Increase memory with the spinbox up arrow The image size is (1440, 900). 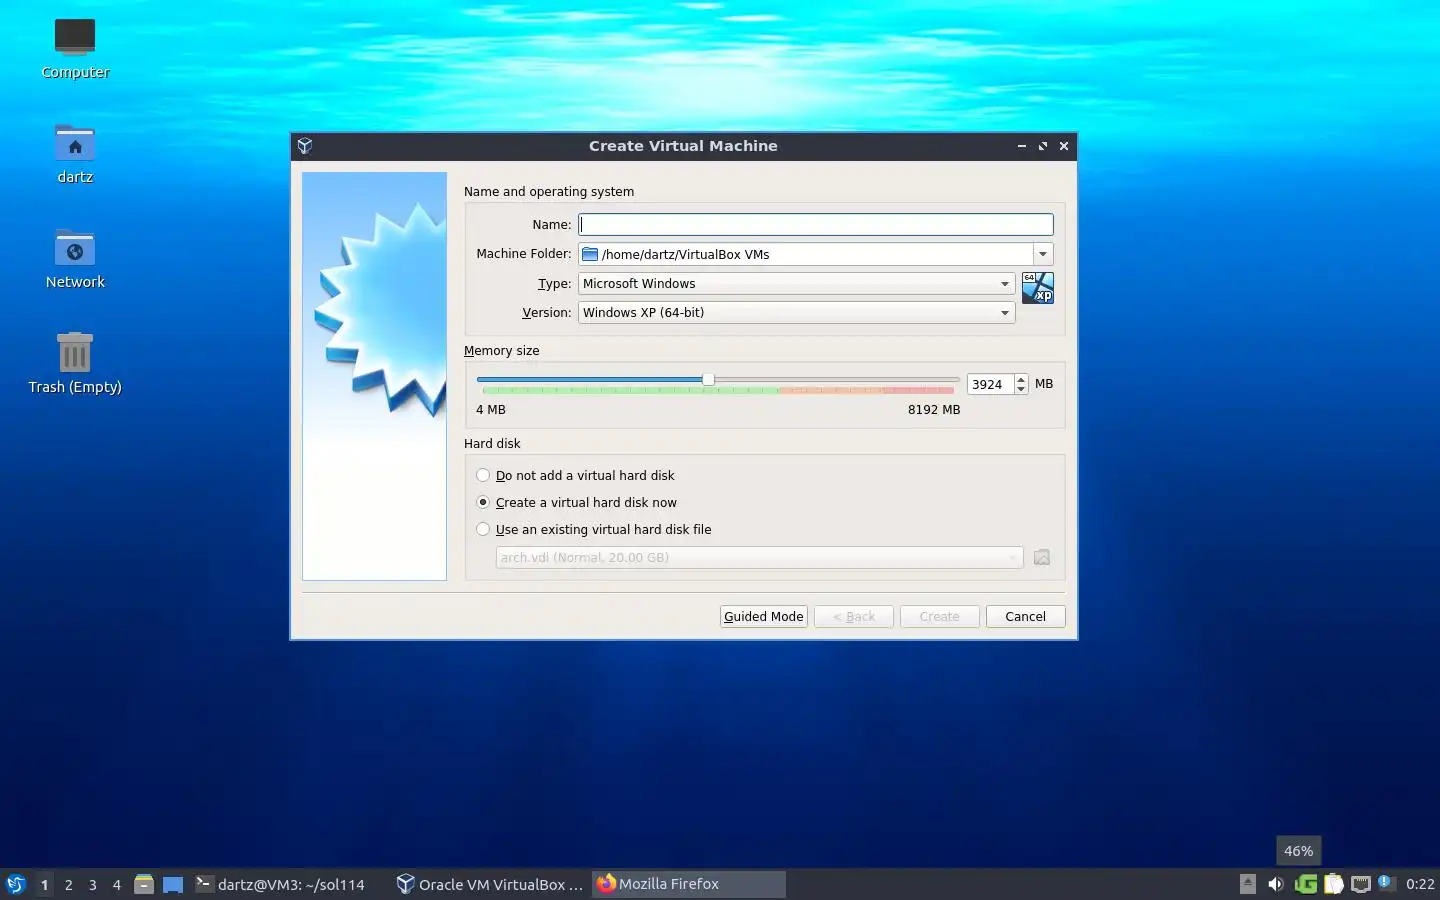coord(1021,379)
